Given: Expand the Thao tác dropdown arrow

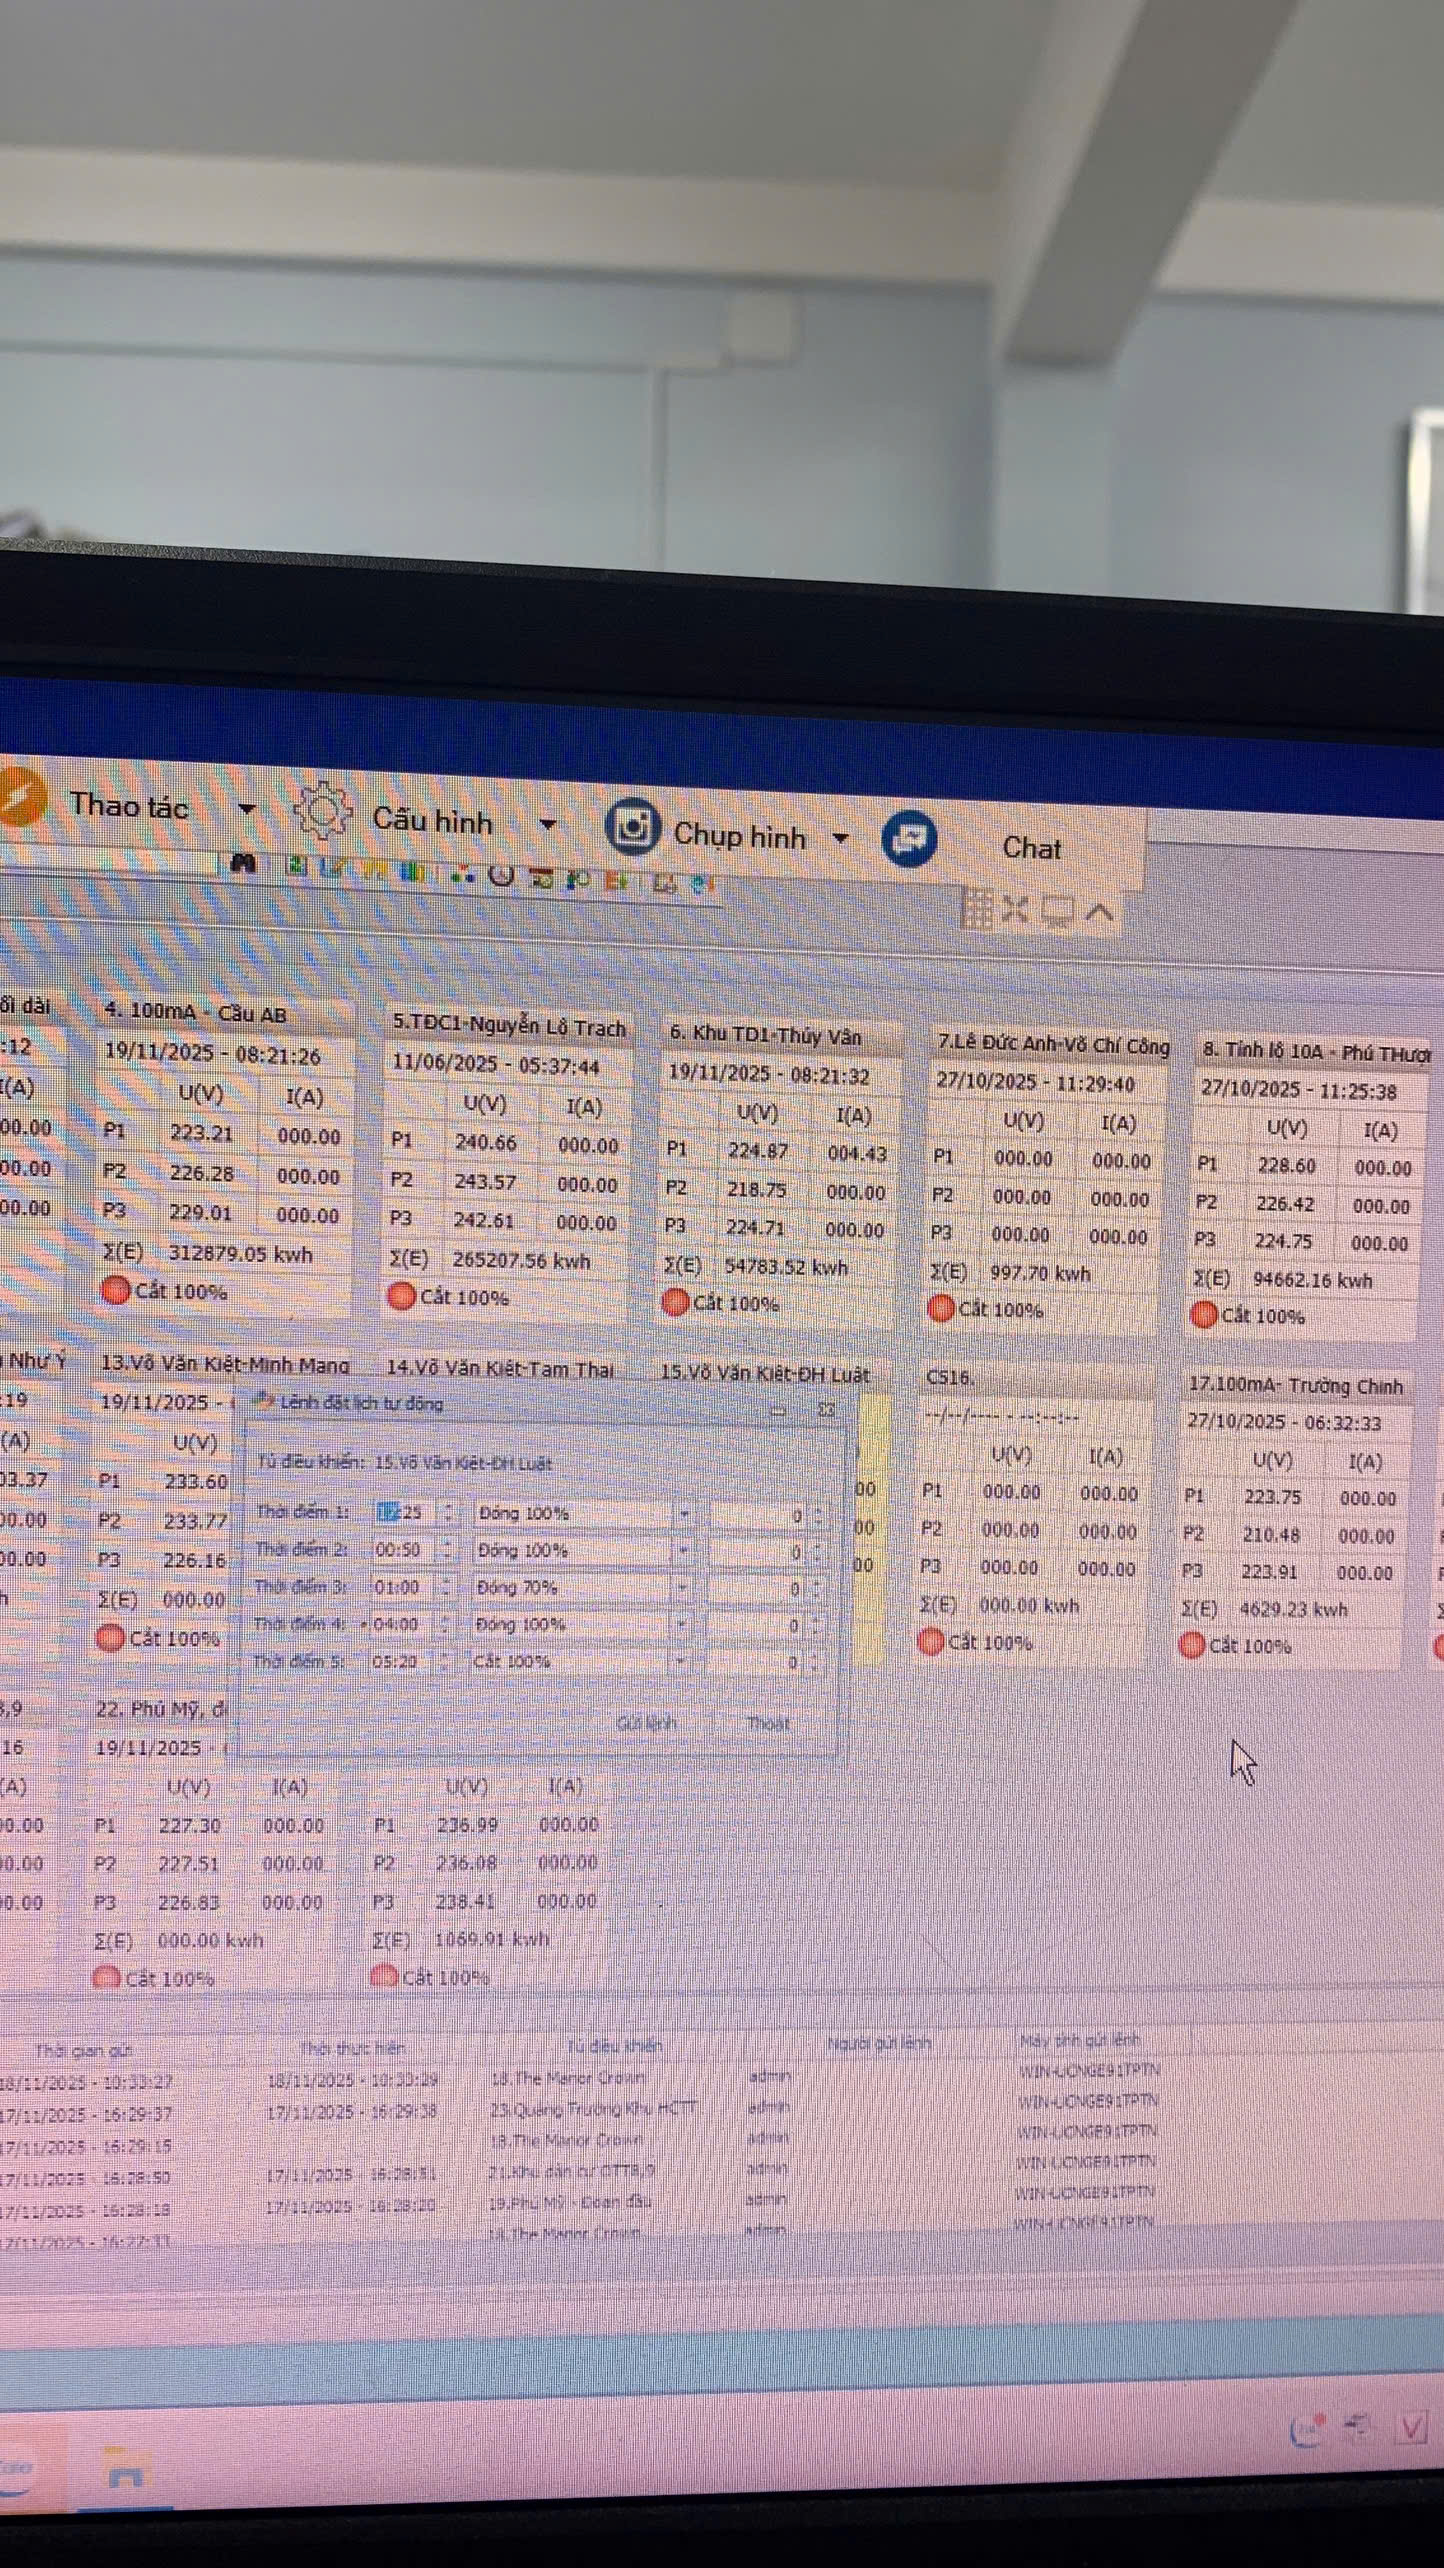Looking at the screenshot, I should (246, 808).
